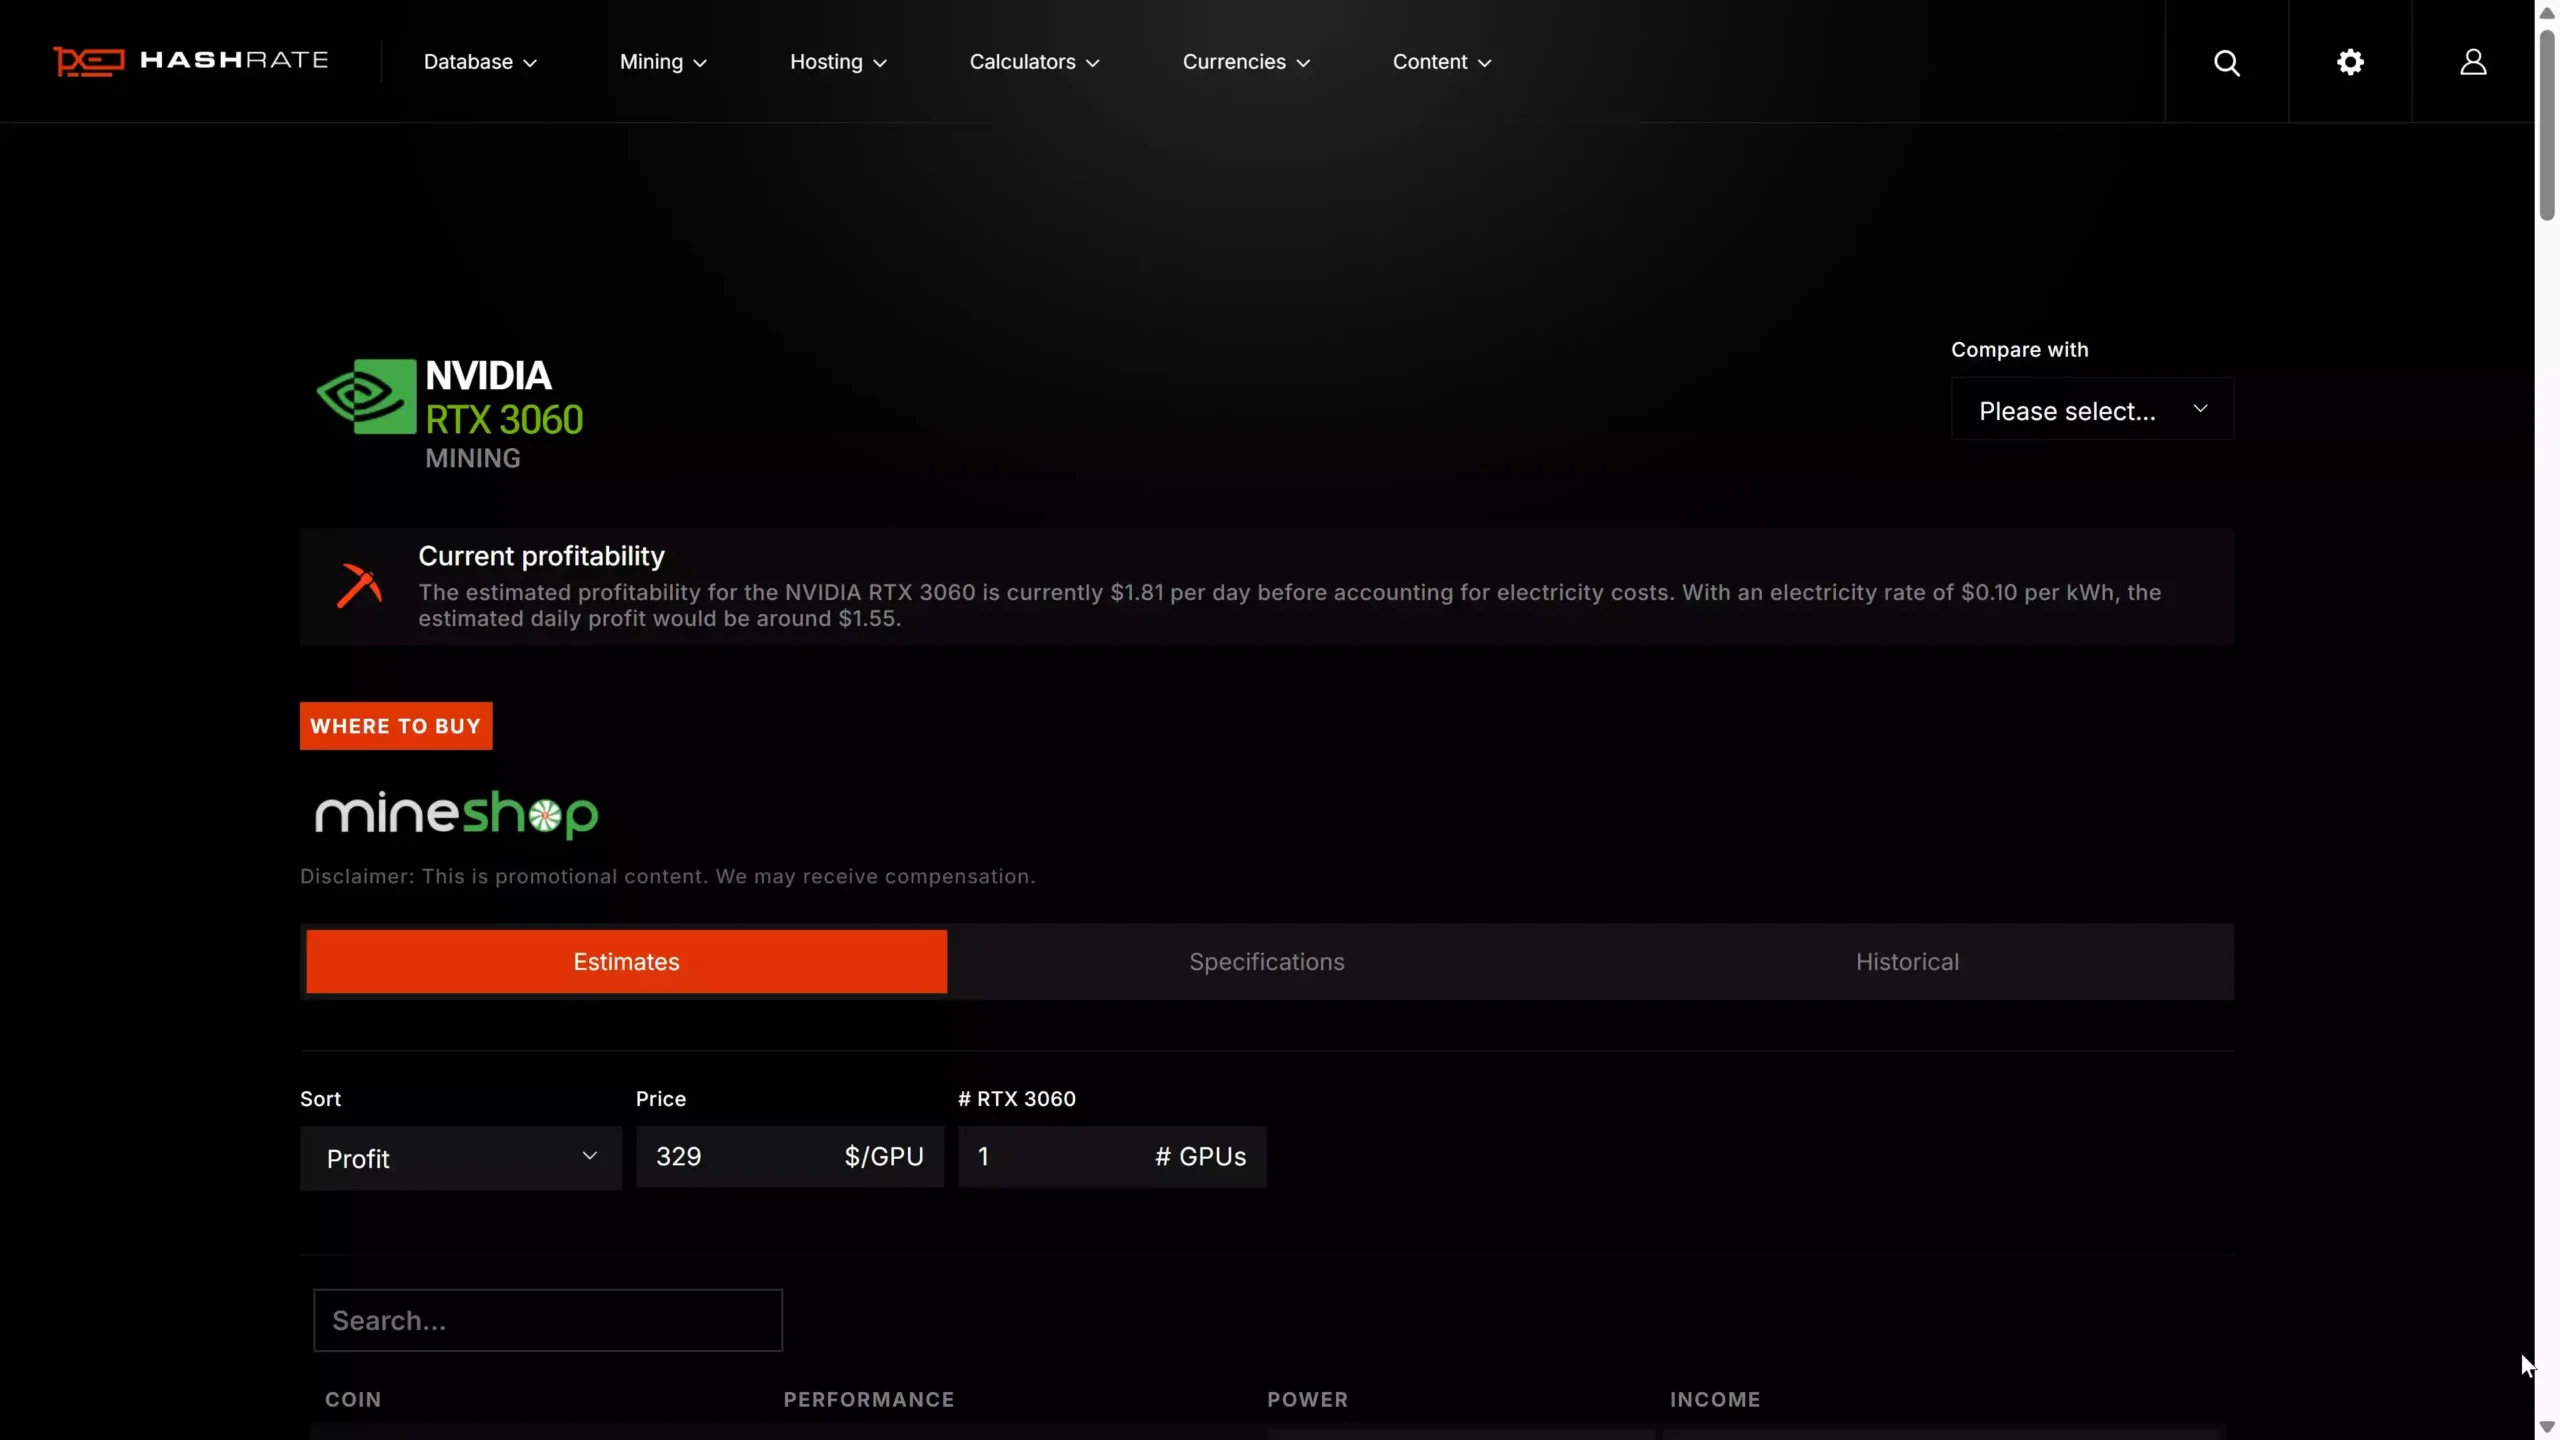The width and height of the screenshot is (2560, 1440).
Task: Click the COIN column header
Action: pyautogui.click(x=353, y=1400)
